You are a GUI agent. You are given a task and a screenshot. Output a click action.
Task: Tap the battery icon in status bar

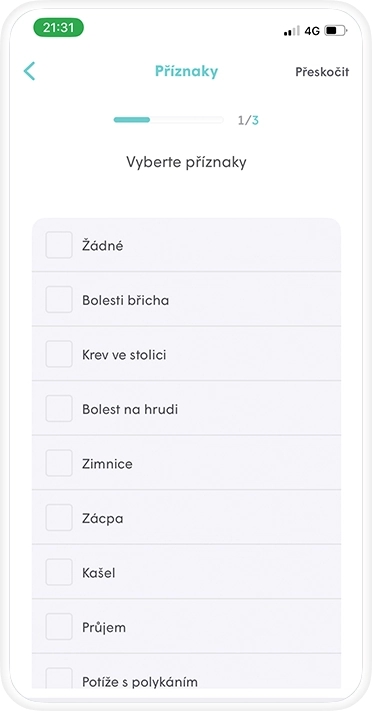335,31
